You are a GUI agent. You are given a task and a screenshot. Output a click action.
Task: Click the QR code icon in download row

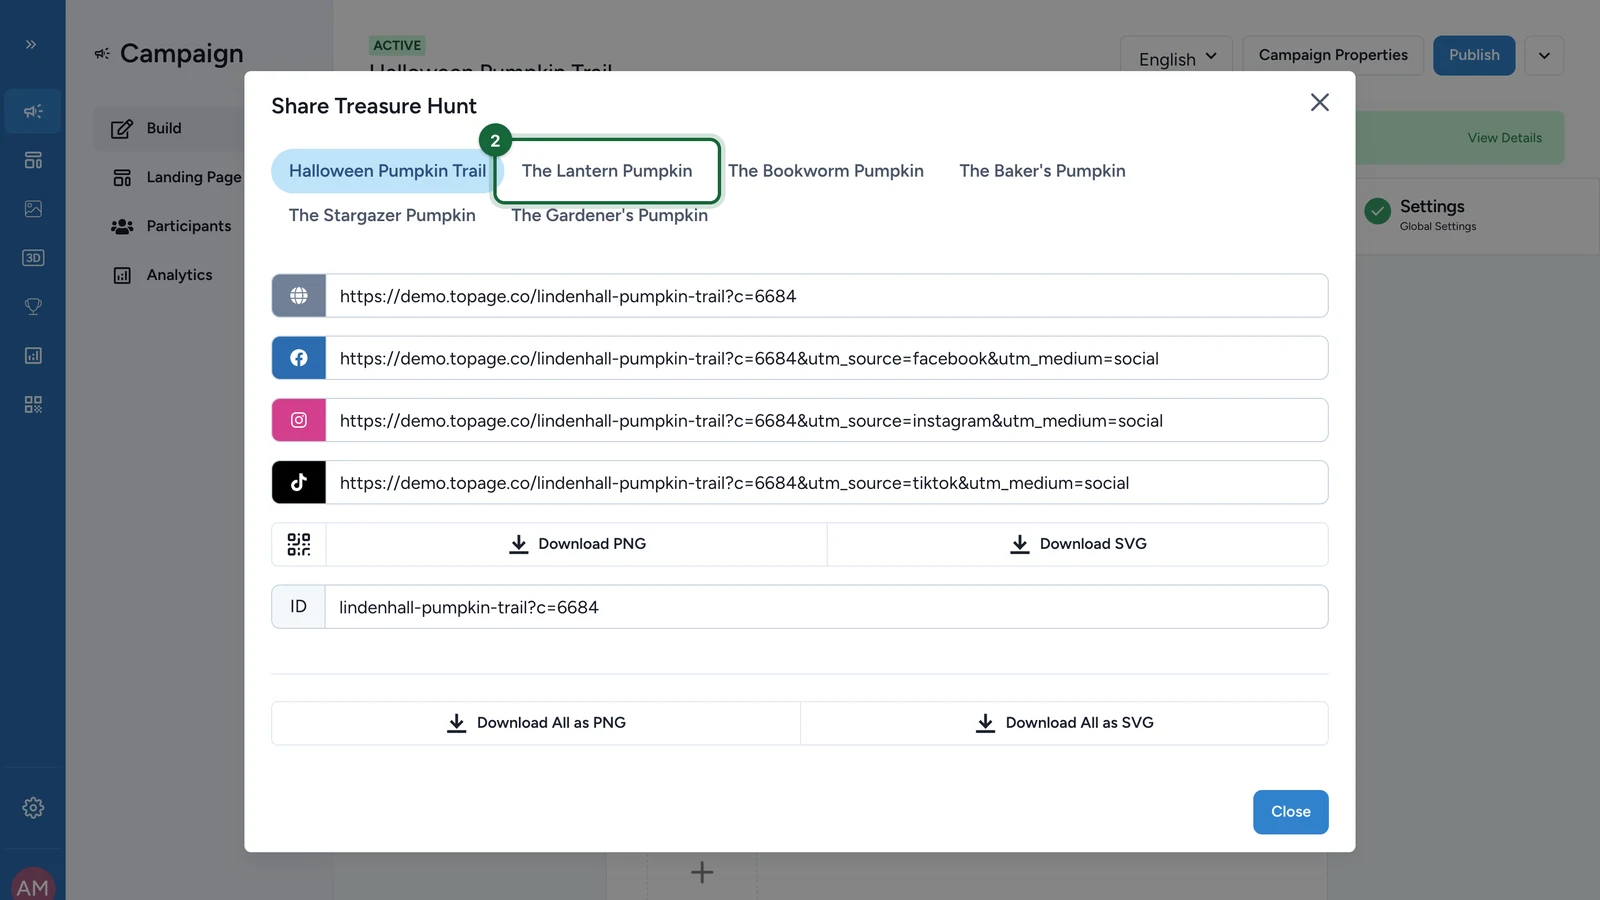click(299, 544)
